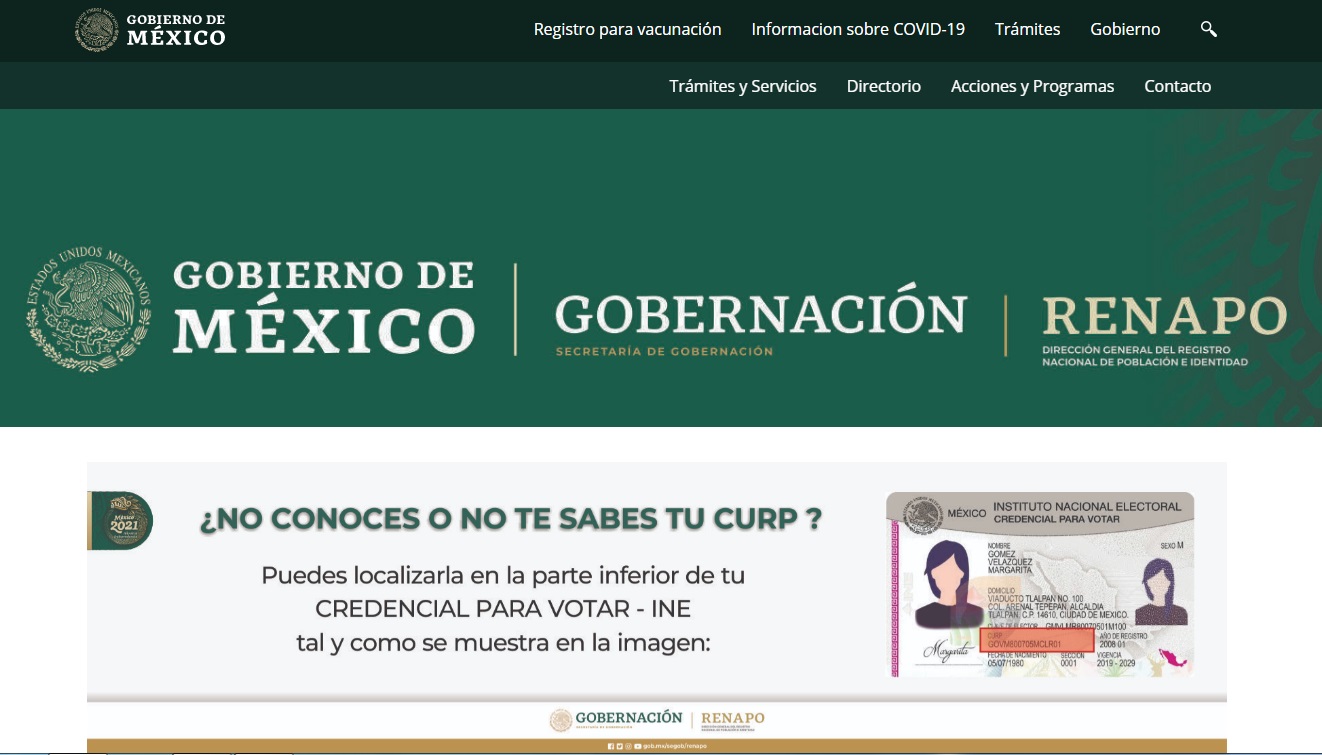
Task: Open the Trámites menu item
Action: [x=1027, y=29]
